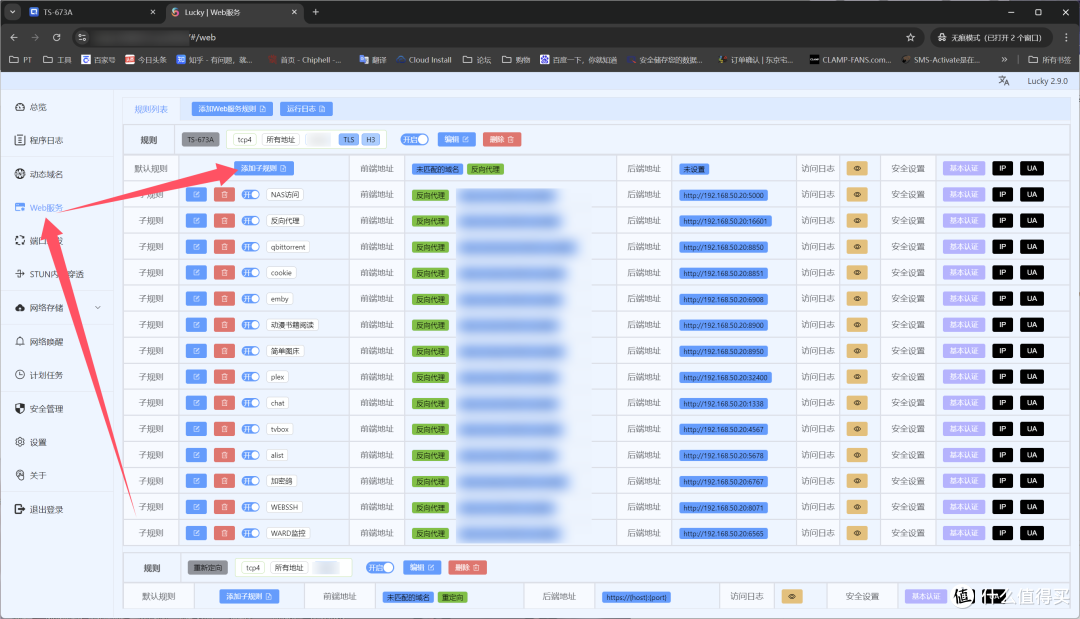Edit the emby sub-rule
Image resolution: width=1080 pixels, height=619 pixels.
[x=196, y=299]
